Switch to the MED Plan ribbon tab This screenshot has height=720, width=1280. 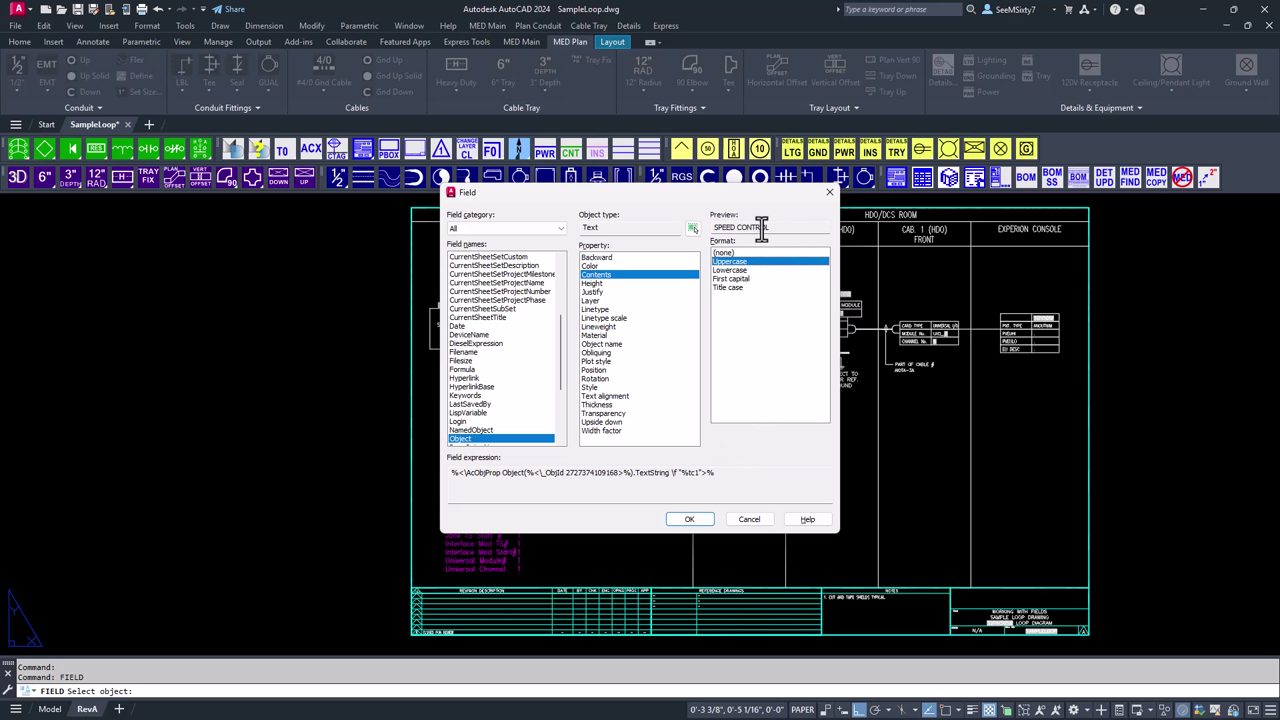[570, 42]
